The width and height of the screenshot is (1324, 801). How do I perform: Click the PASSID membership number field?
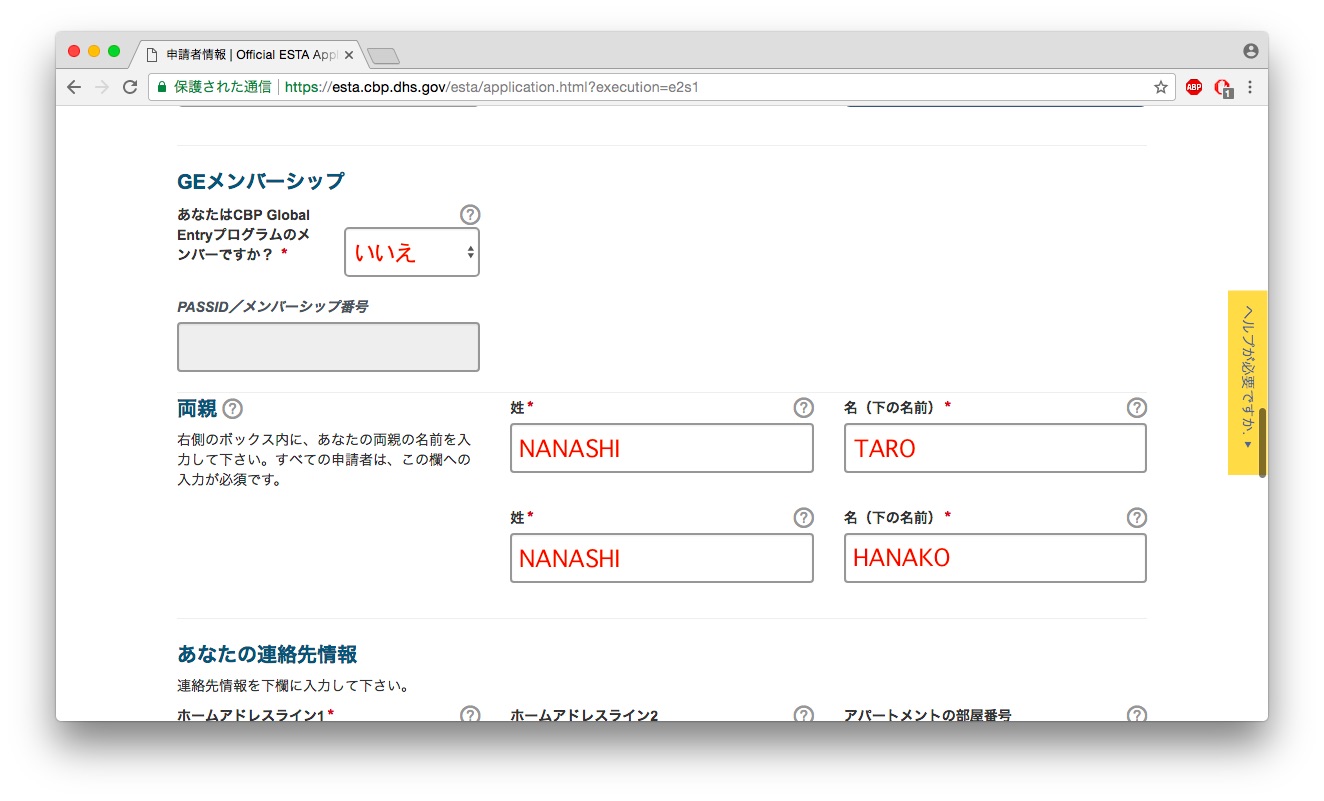(x=328, y=347)
